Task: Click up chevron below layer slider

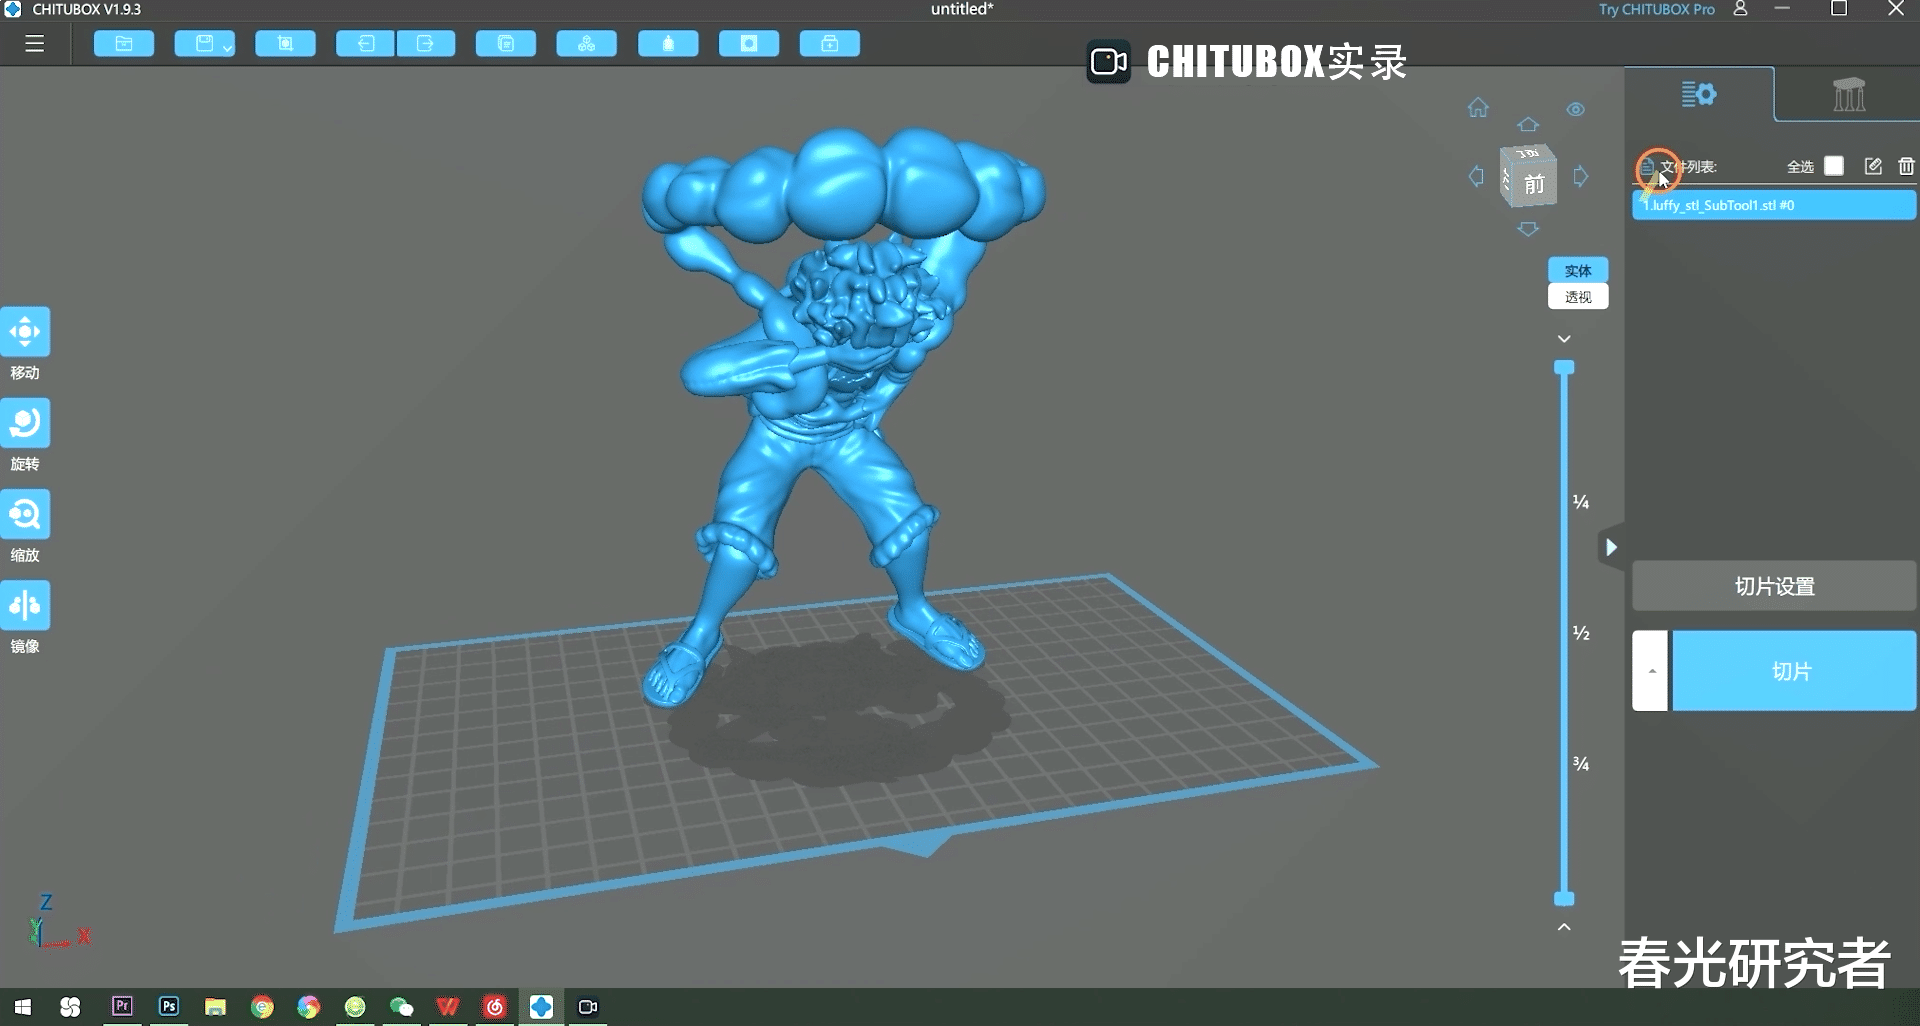Action: 1564,927
